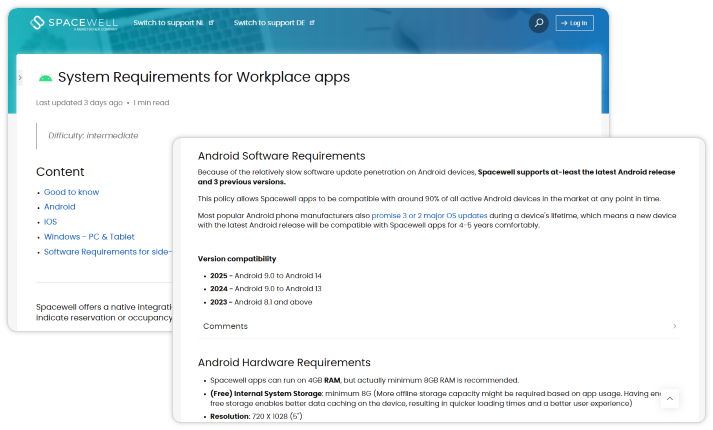Open Windows - PC & Tablet link

pos(89,237)
